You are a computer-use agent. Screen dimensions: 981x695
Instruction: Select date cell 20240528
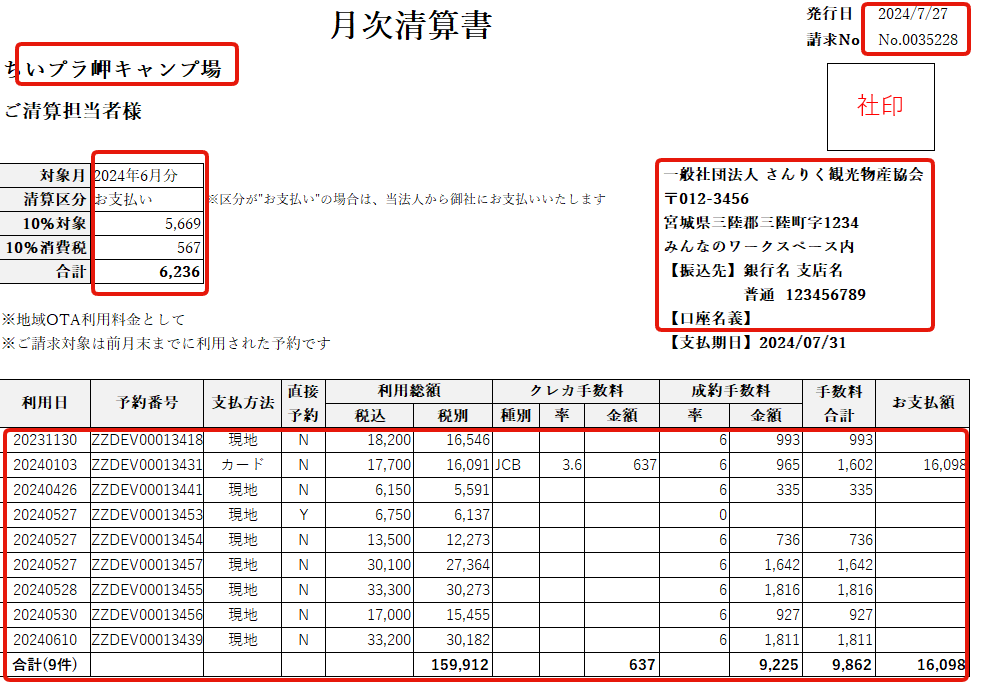pos(45,591)
